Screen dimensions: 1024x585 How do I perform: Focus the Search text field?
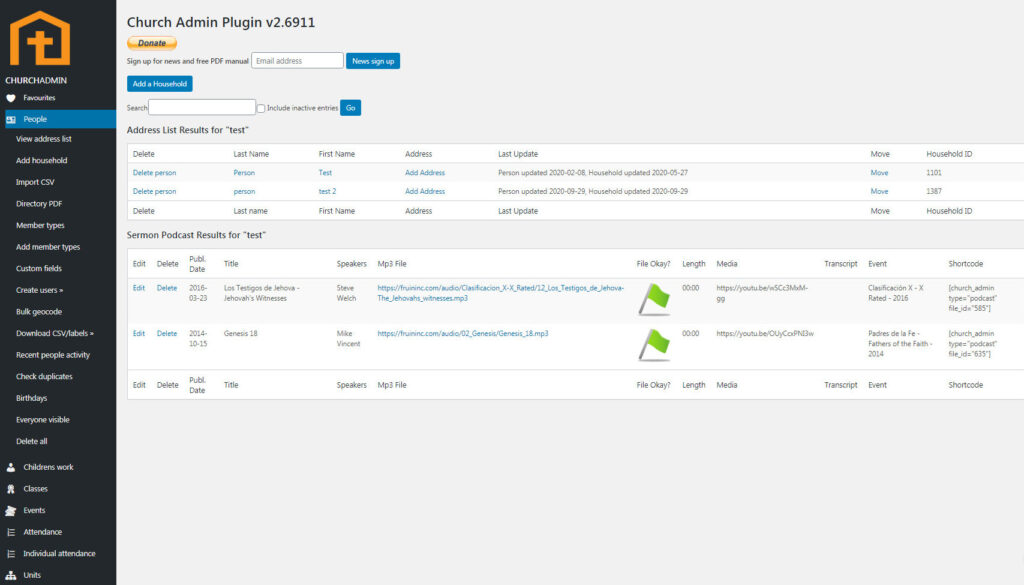(x=202, y=107)
